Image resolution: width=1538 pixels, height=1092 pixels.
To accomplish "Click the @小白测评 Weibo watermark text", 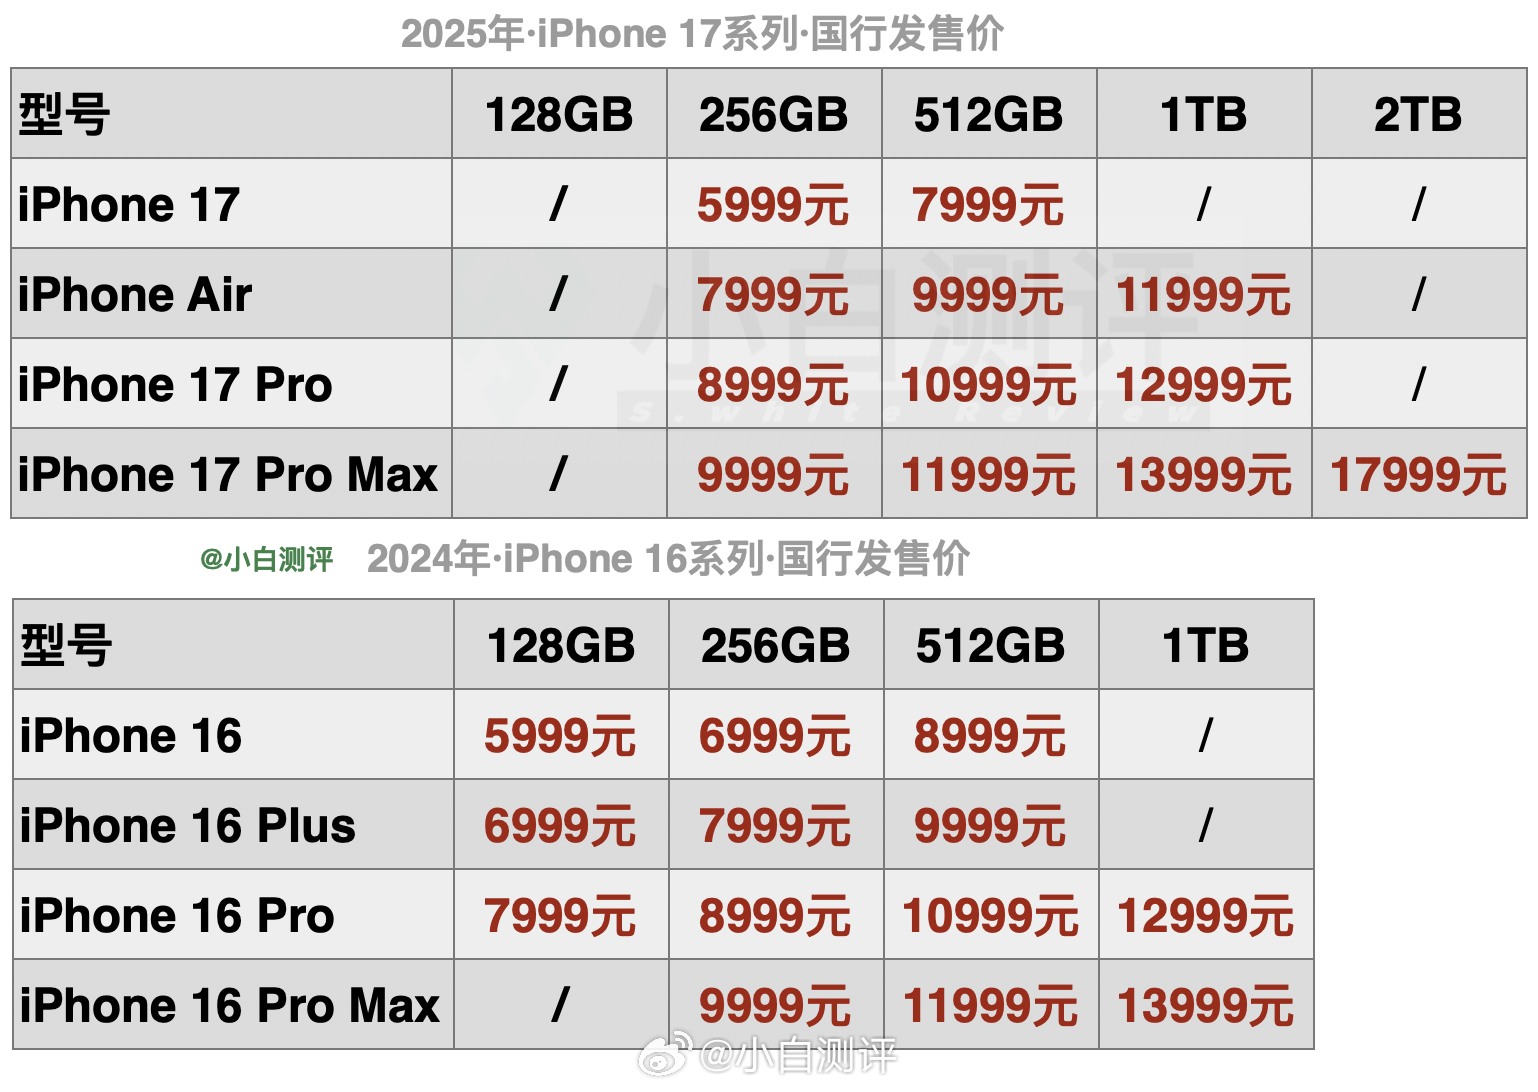I will 797,1055.
